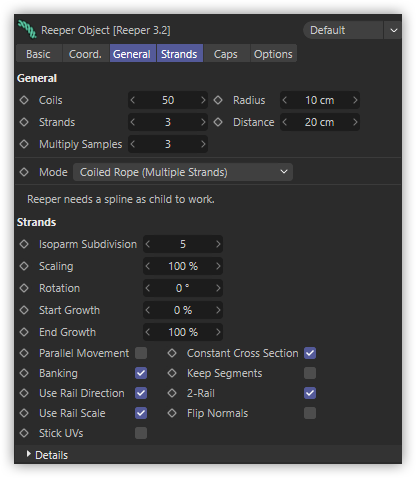416x478 pixels.
Task: Increase Multiply Samples with right arrow
Action: click(203, 144)
